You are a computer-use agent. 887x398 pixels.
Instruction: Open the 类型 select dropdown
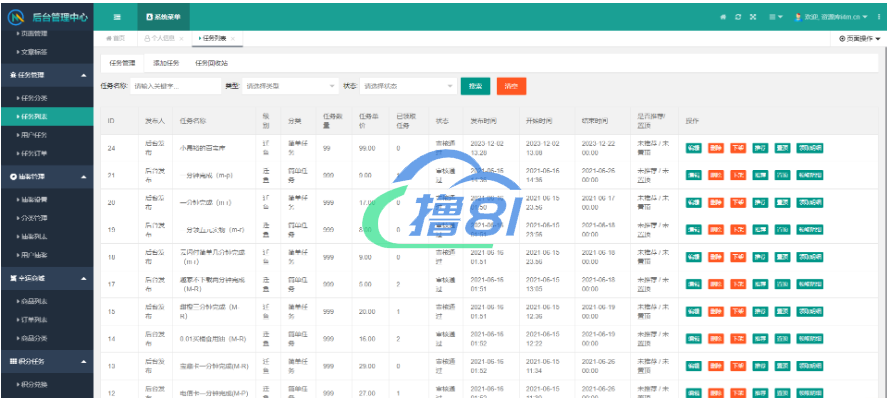click(290, 86)
